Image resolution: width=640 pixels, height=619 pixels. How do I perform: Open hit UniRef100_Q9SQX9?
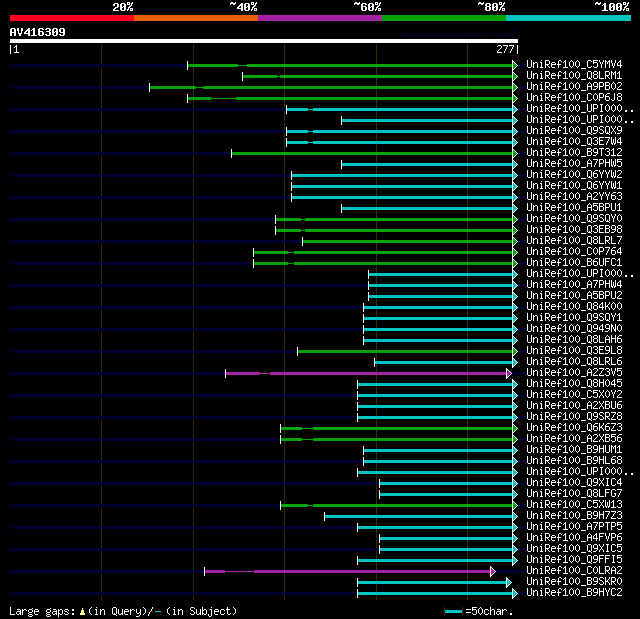click(574, 131)
